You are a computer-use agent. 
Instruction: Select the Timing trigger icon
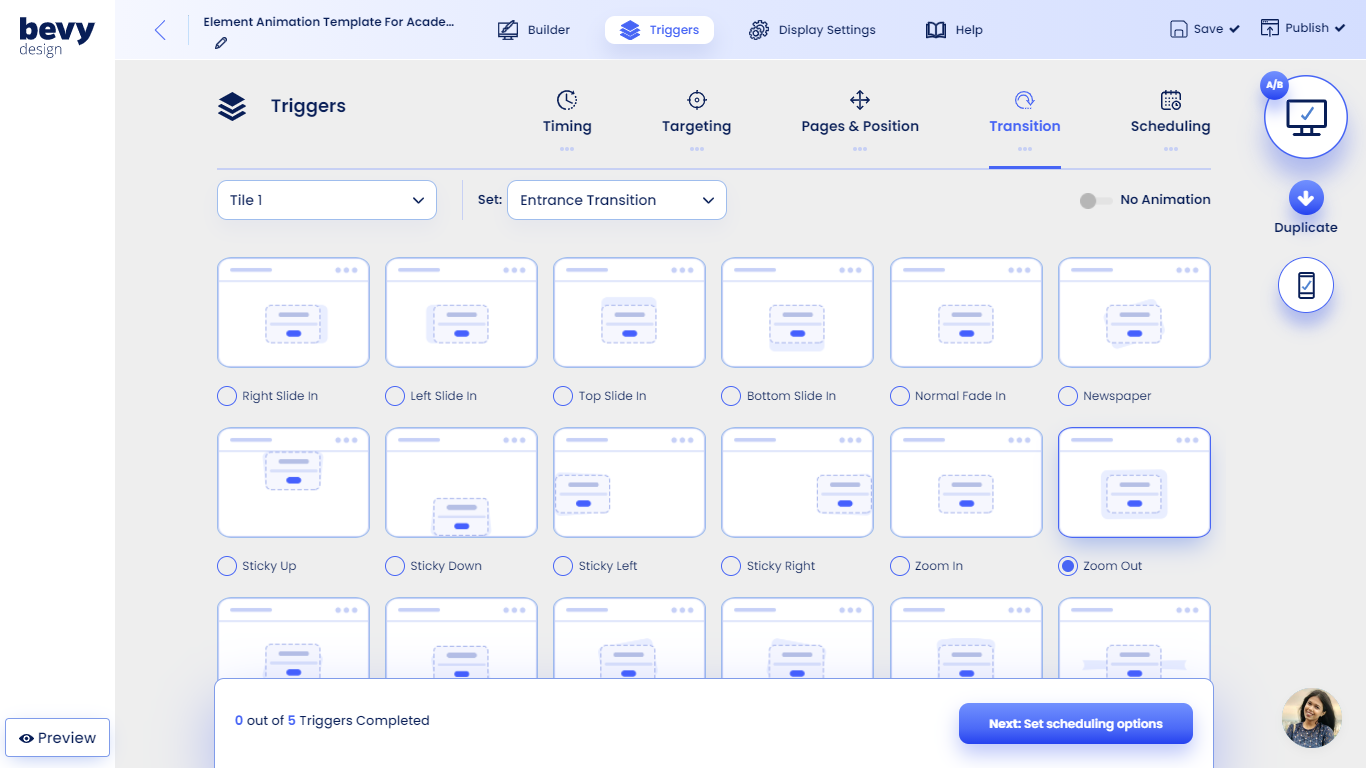coord(567,100)
